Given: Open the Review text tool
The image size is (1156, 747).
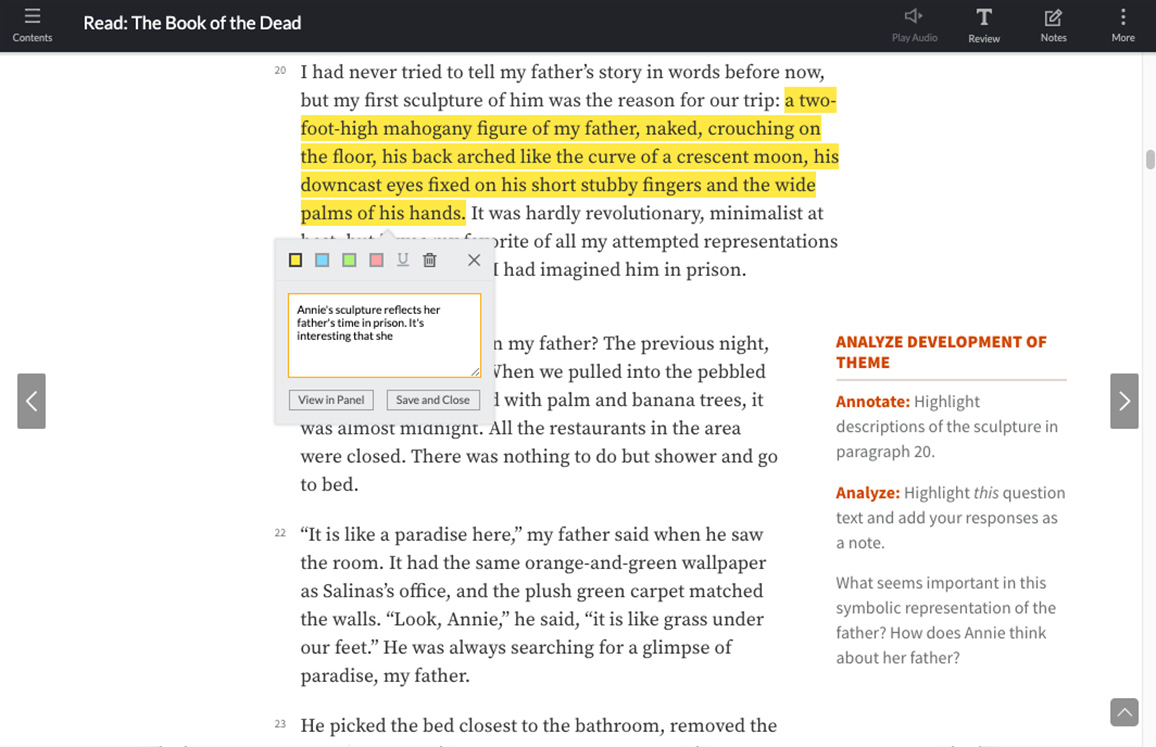Looking at the screenshot, I should 983,25.
